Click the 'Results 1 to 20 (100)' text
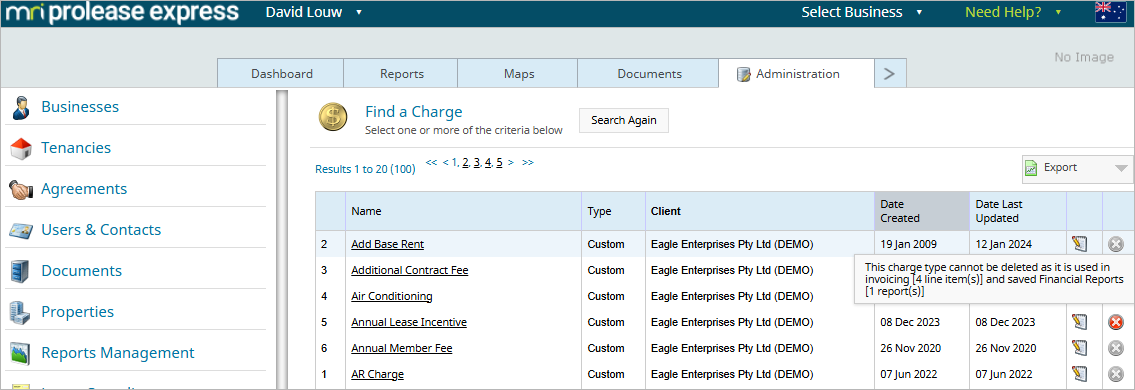This screenshot has height=390, width=1135. 366,169
